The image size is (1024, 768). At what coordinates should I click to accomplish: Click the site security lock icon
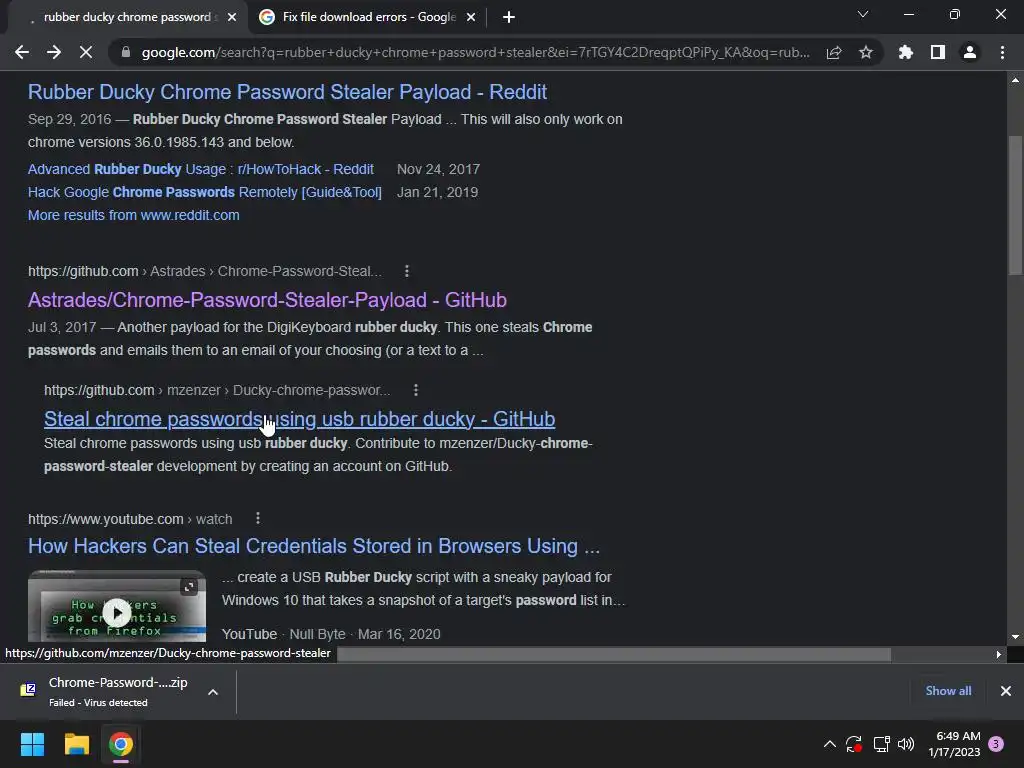pyautogui.click(x=125, y=52)
